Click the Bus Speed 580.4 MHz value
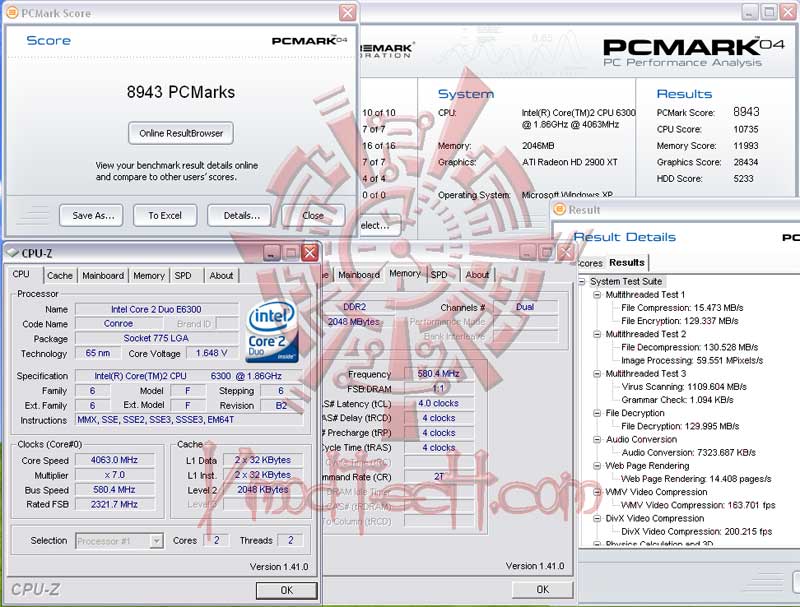This screenshot has width=800, height=607. [114, 490]
